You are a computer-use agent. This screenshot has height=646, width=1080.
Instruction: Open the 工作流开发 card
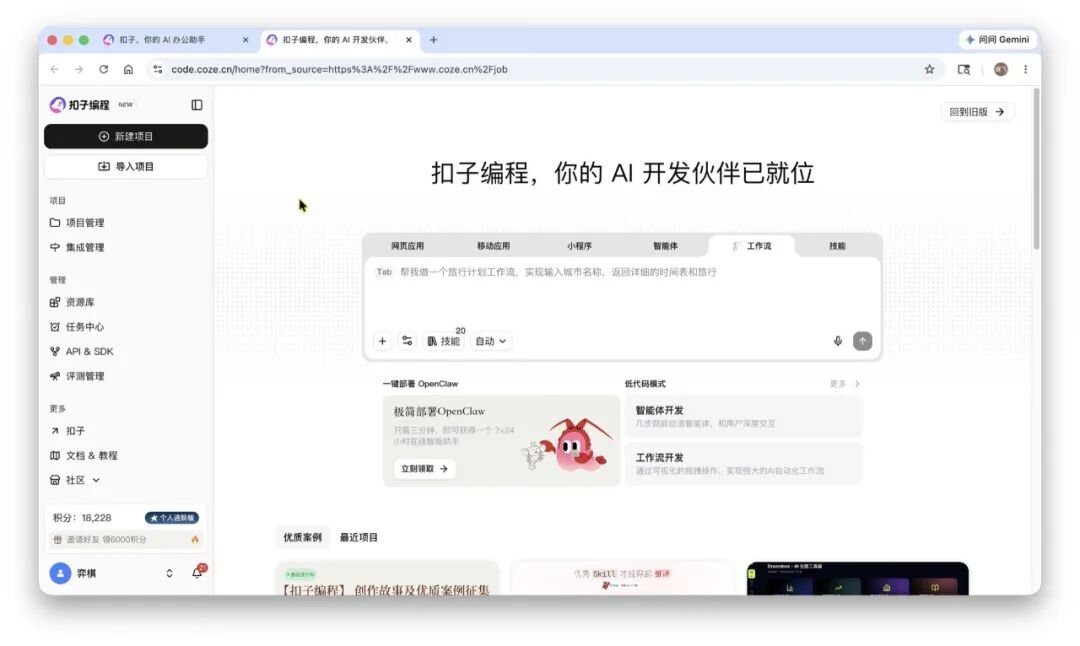pos(743,463)
